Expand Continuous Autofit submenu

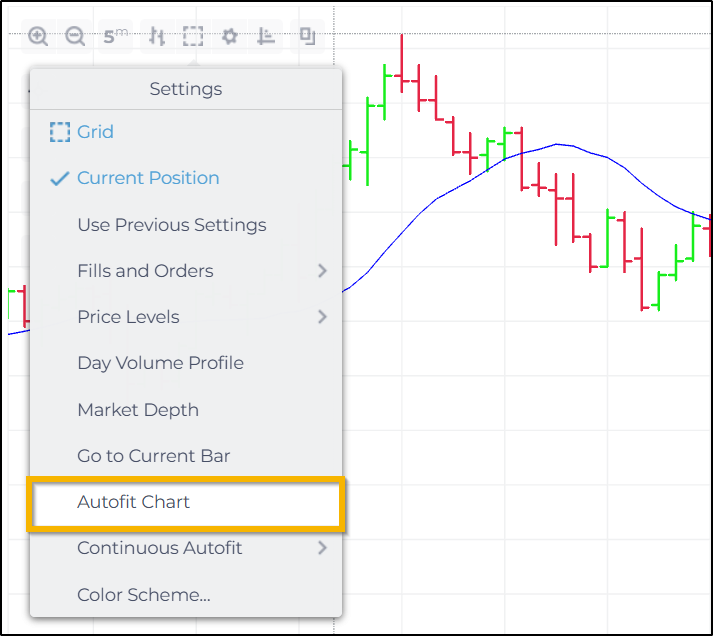(186, 548)
